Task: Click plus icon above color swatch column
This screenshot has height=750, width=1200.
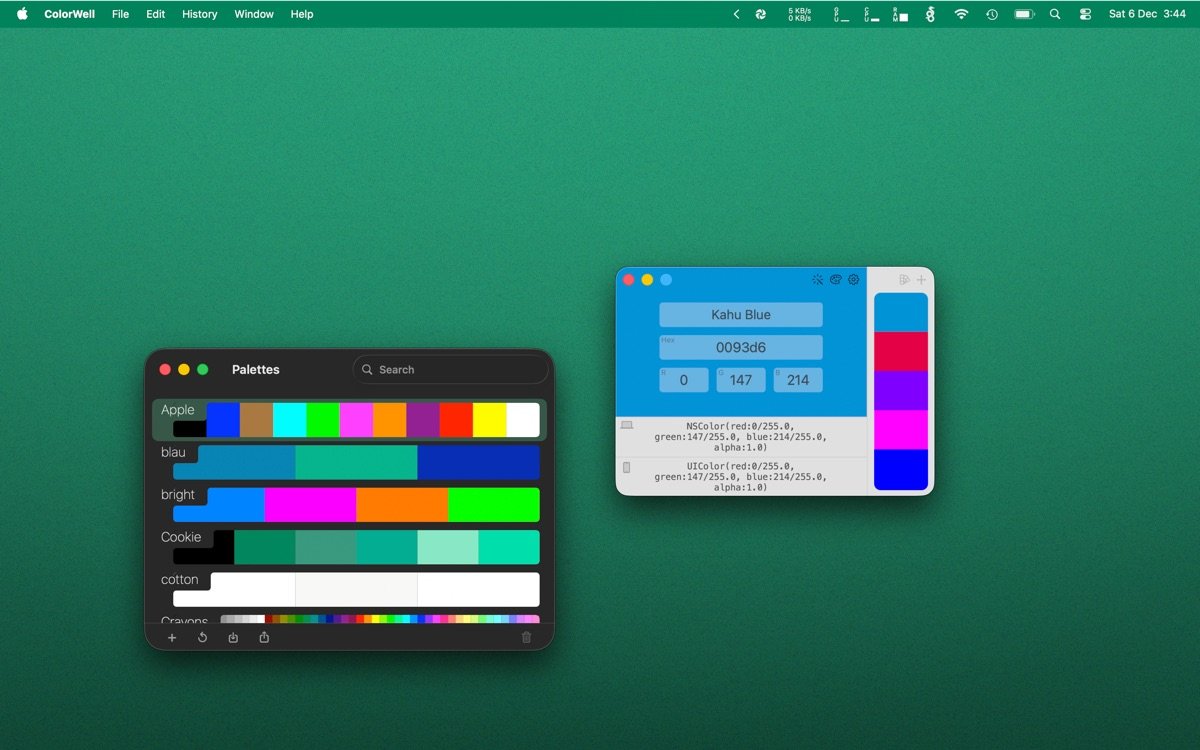Action: tap(921, 280)
